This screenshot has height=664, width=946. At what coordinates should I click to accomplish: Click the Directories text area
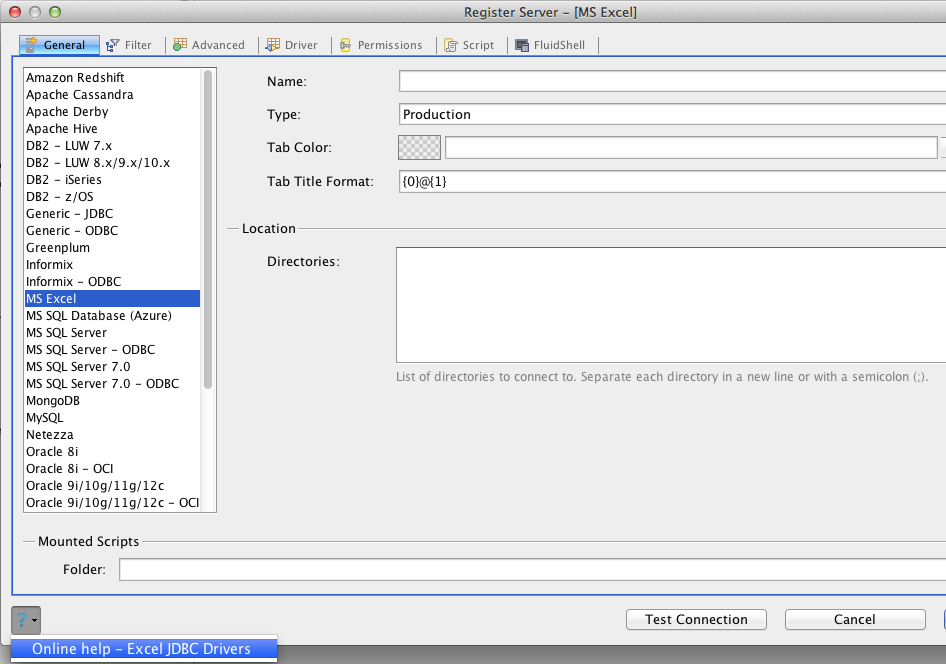pos(671,305)
